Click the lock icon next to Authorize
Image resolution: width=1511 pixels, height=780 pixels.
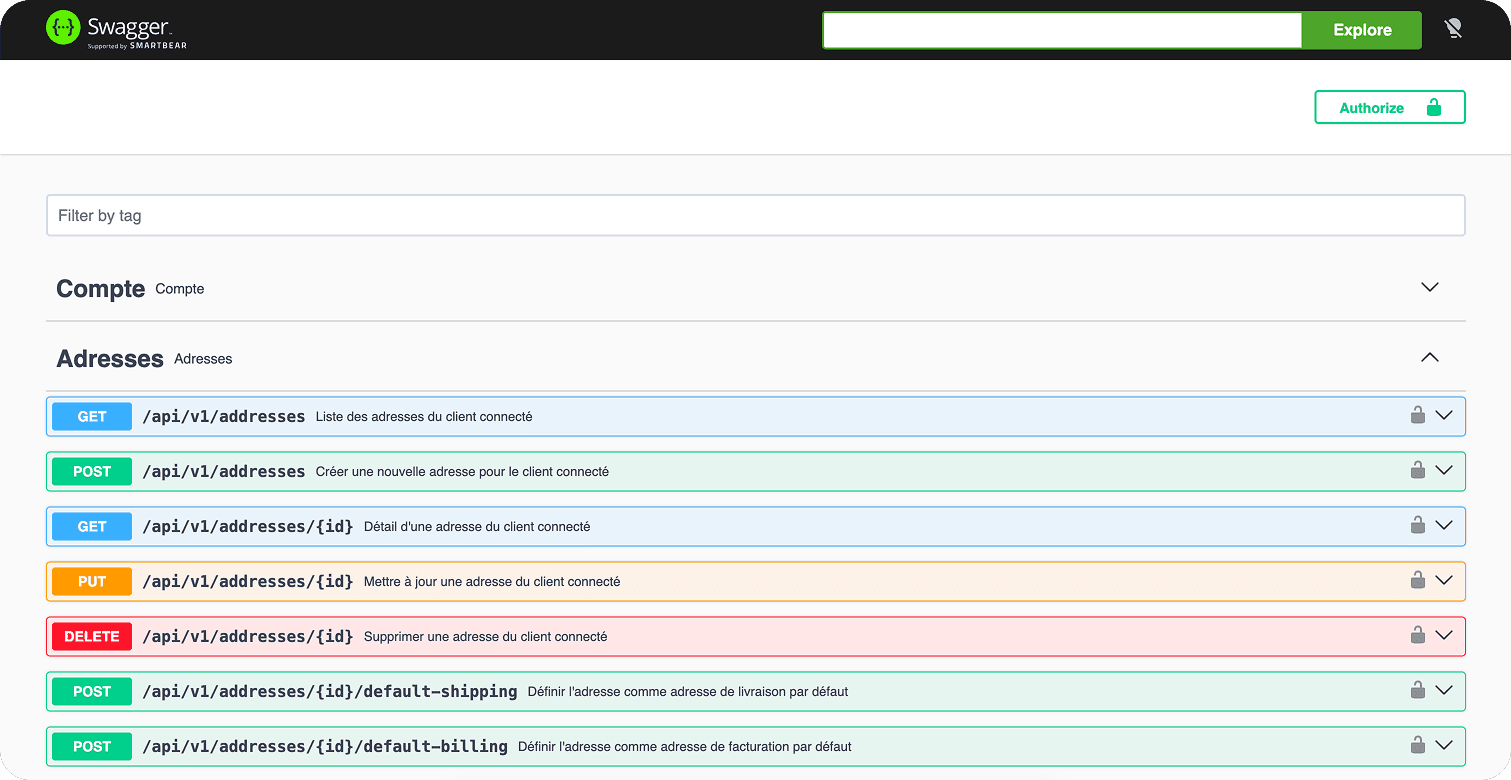tap(1434, 107)
